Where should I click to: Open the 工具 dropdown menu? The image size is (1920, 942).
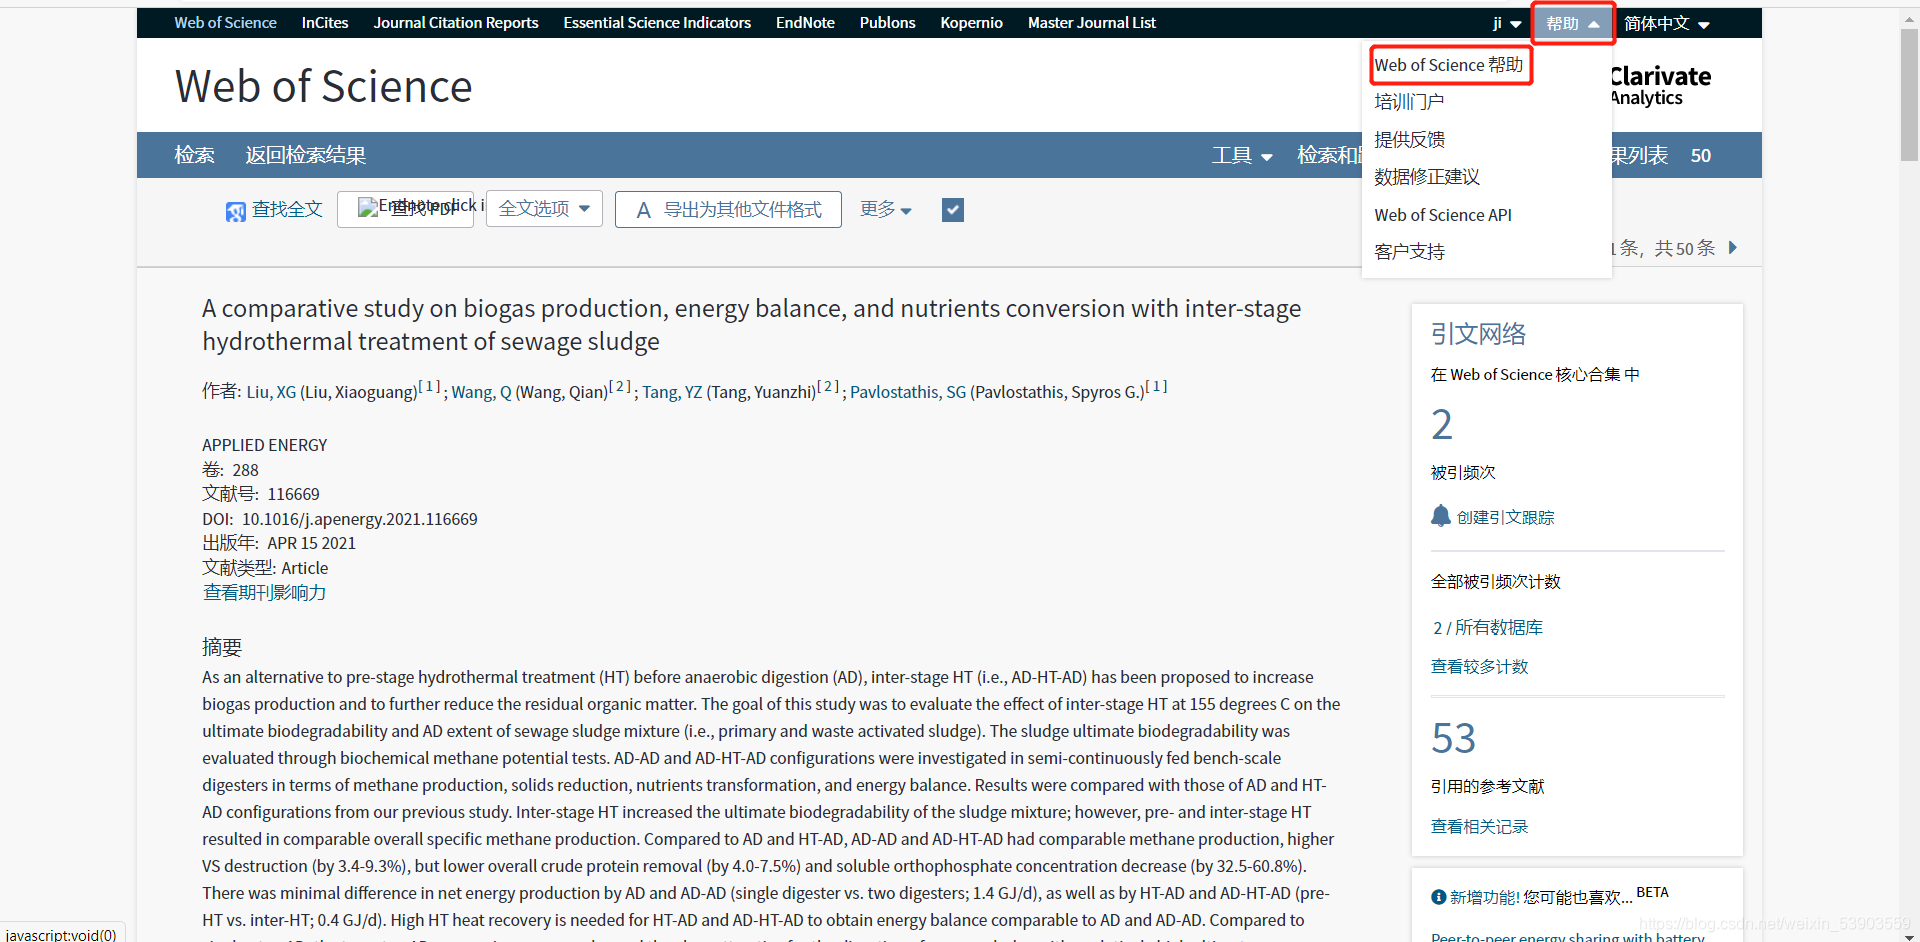[1242, 155]
